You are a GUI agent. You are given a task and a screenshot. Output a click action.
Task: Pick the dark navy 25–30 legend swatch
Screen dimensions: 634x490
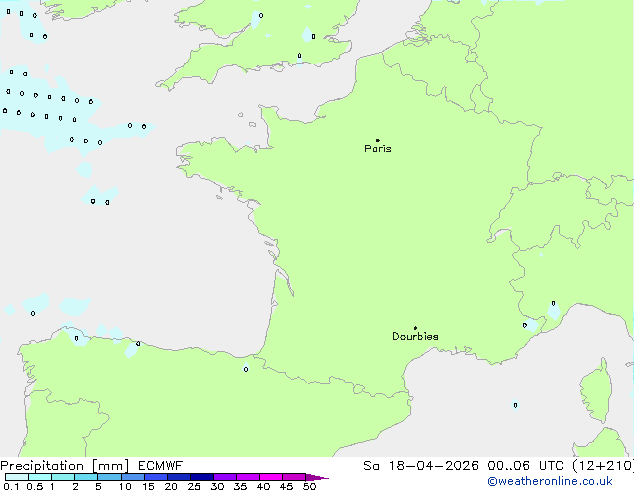click(202, 477)
